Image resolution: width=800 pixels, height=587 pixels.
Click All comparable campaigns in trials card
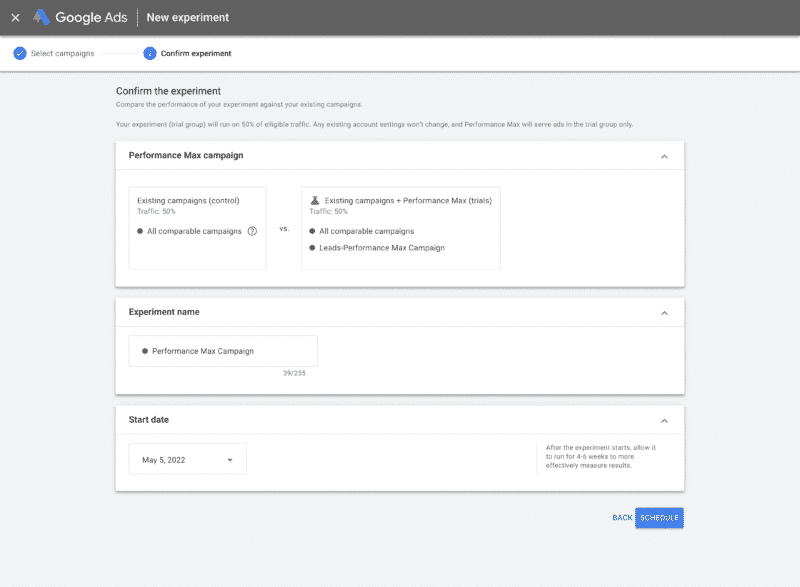[x=366, y=231]
